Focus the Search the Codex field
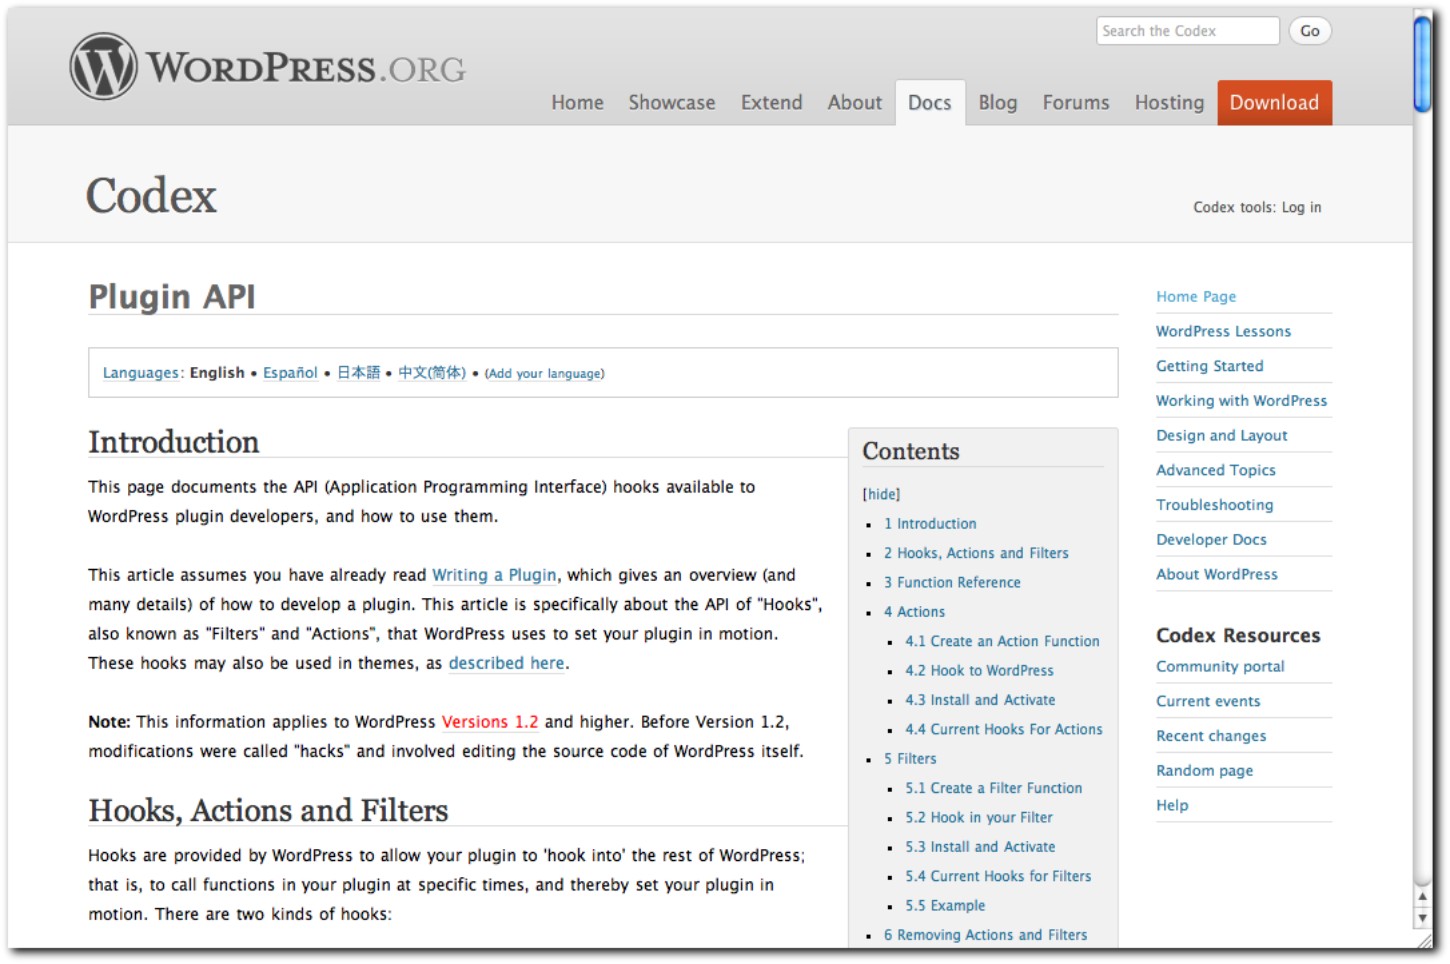 coord(1188,31)
